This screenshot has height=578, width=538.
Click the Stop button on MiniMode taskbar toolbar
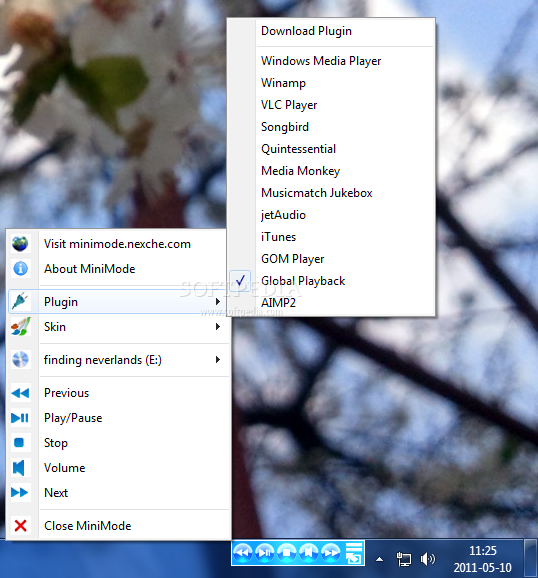coord(287,553)
